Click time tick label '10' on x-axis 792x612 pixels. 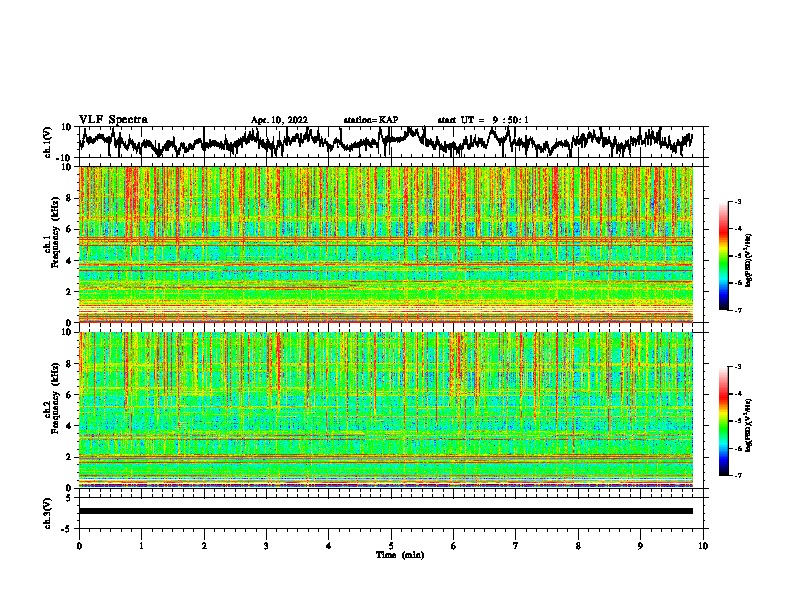click(703, 546)
